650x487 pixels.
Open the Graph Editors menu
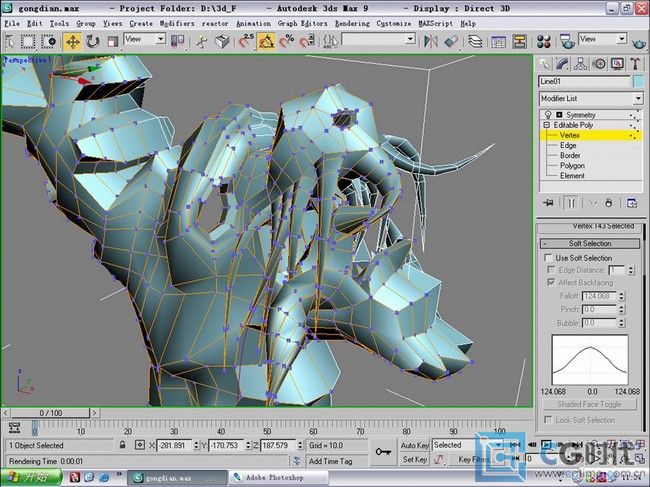(303, 24)
